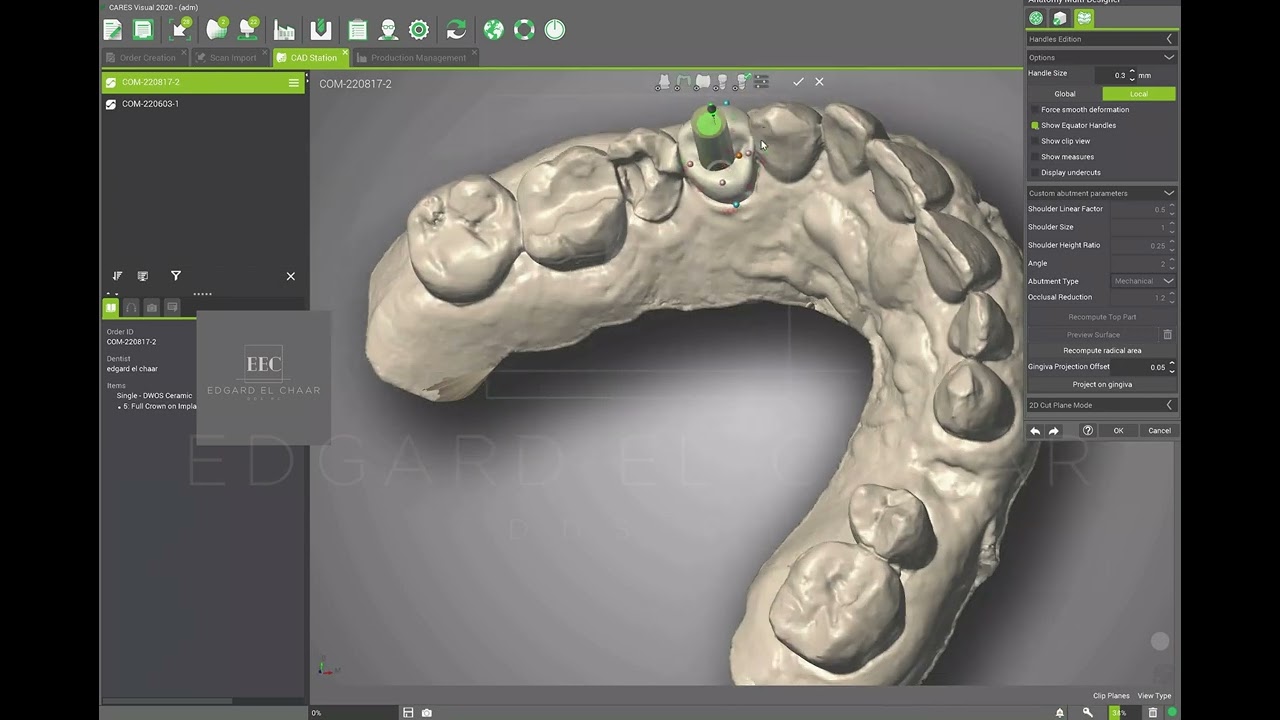Select second Anatomy Multi Designer mode icon
The height and width of the screenshot is (720, 1280).
(x=1059, y=18)
